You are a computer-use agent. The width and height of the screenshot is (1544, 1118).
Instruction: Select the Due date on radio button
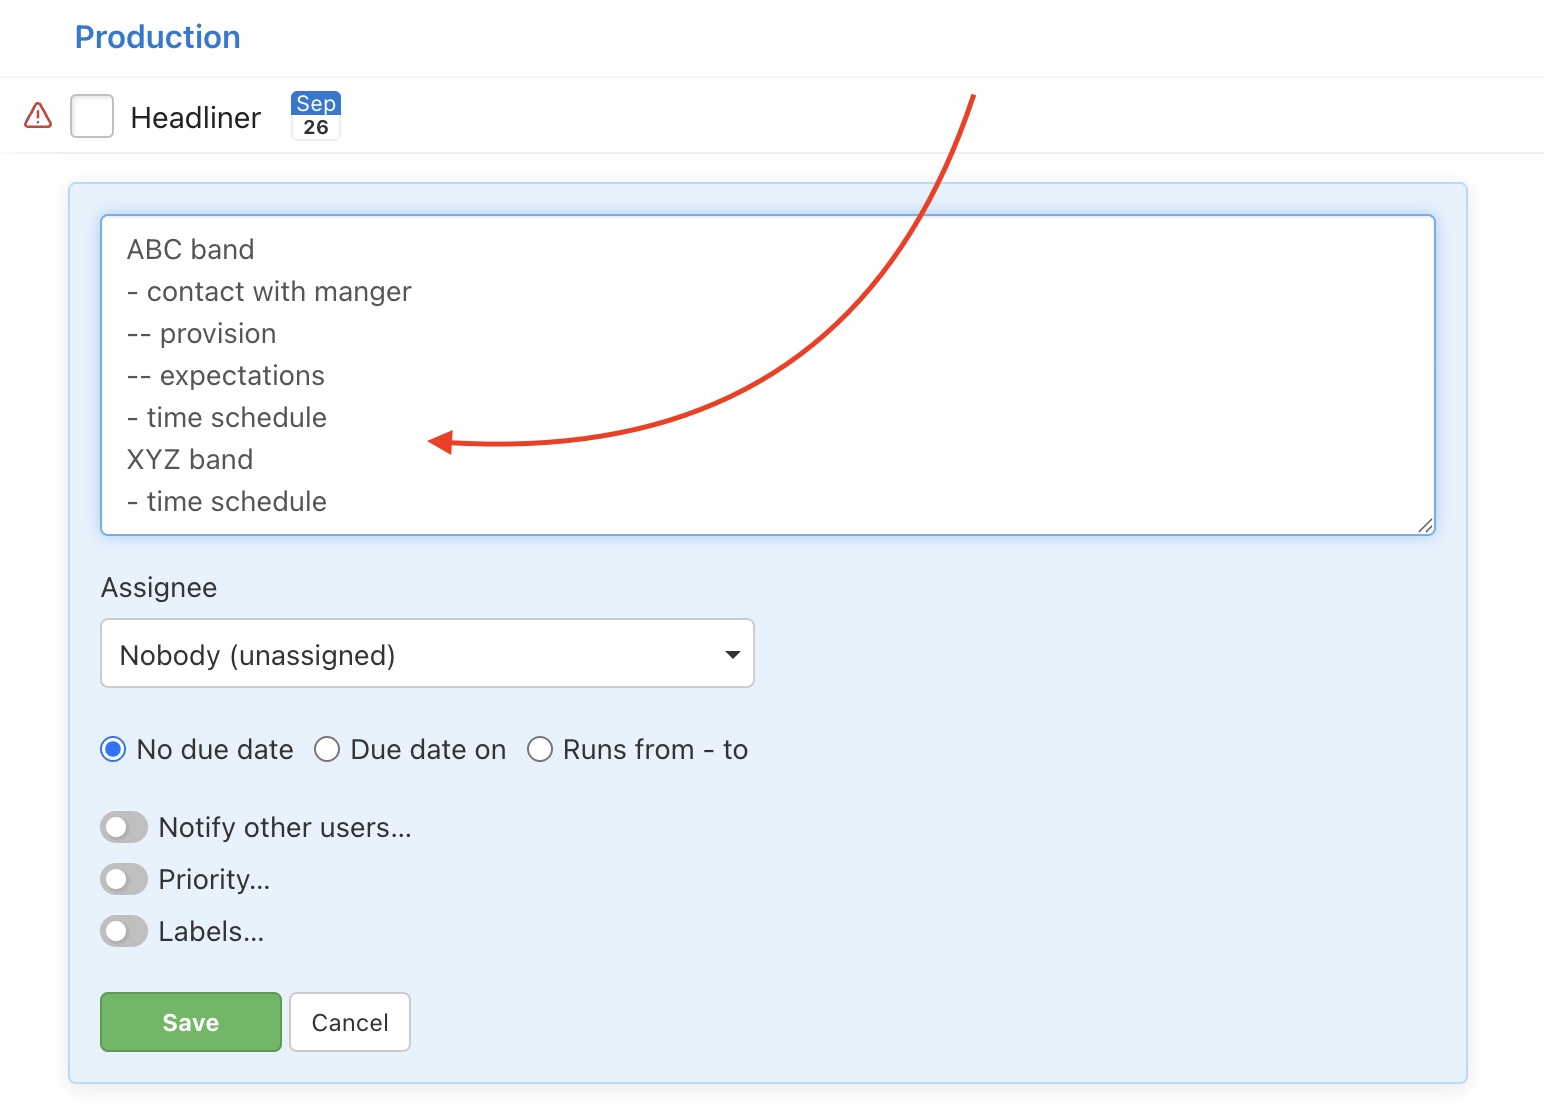(x=327, y=749)
